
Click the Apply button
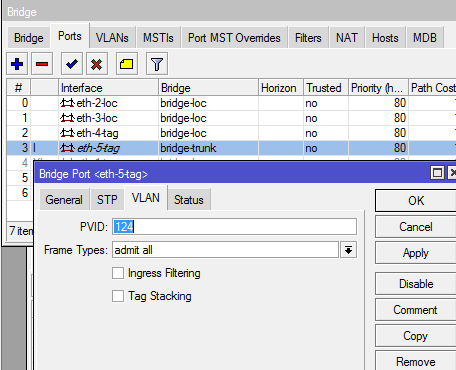click(416, 253)
